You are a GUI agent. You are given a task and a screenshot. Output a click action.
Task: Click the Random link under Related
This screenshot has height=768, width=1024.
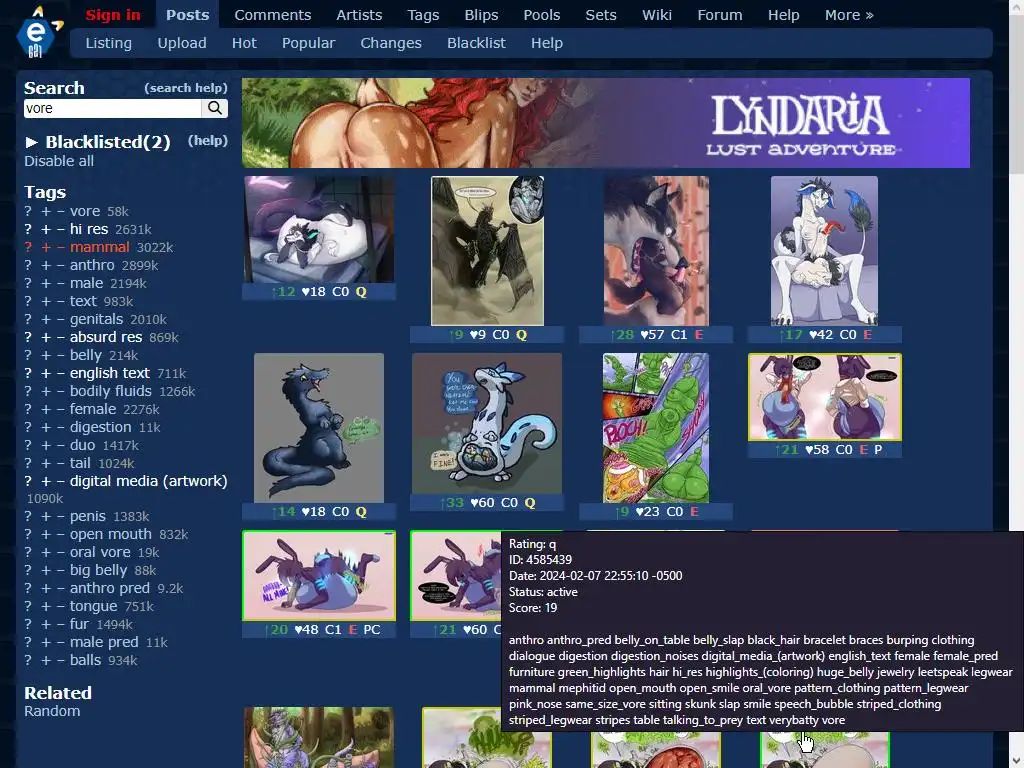(x=52, y=711)
